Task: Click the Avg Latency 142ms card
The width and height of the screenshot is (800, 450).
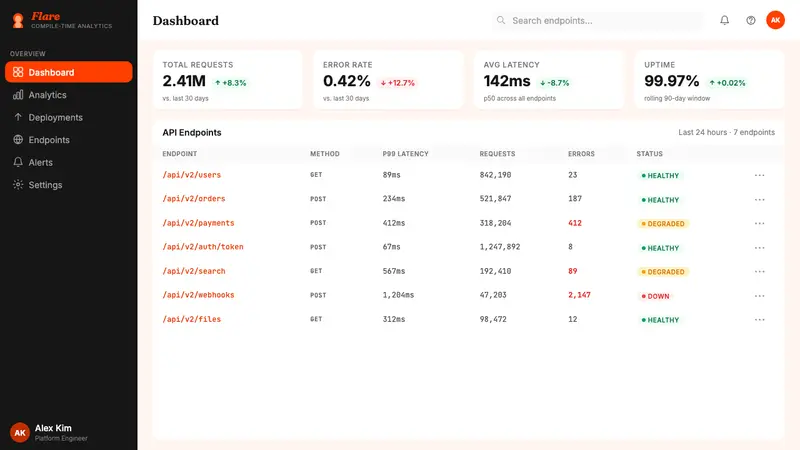Action: point(549,80)
